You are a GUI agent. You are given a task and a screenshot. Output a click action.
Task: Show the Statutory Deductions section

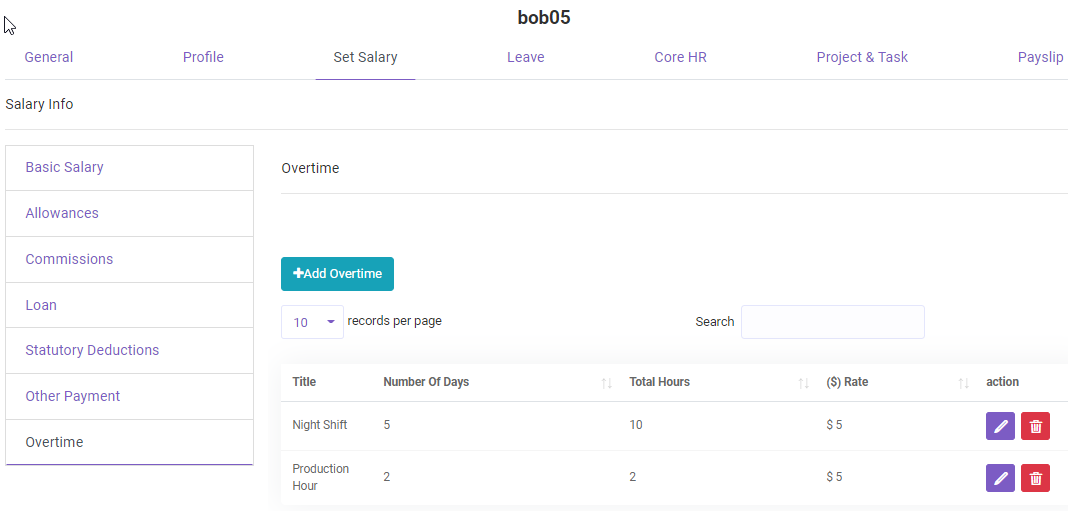(92, 350)
